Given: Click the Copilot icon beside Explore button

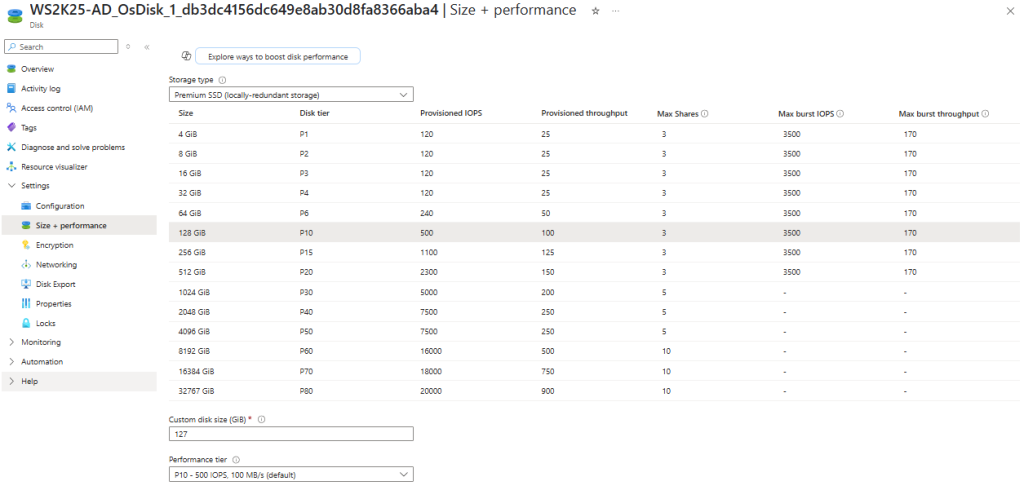Looking at the screenshot, I should pyautogui.click(x=186, y=57).
